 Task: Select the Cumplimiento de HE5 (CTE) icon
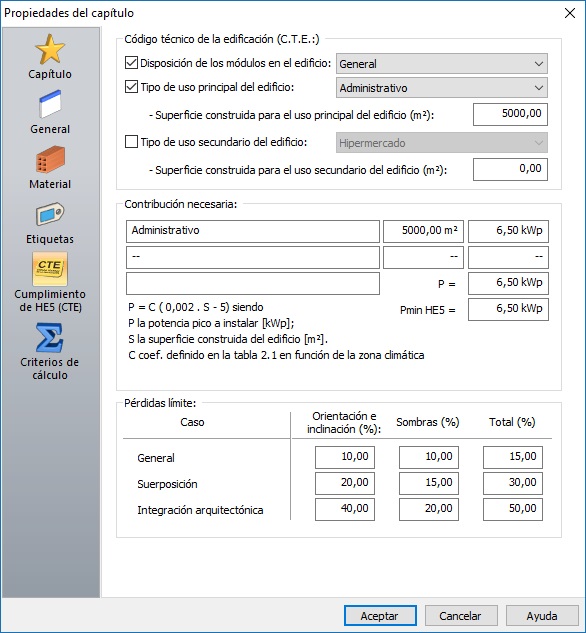[50, 269]
